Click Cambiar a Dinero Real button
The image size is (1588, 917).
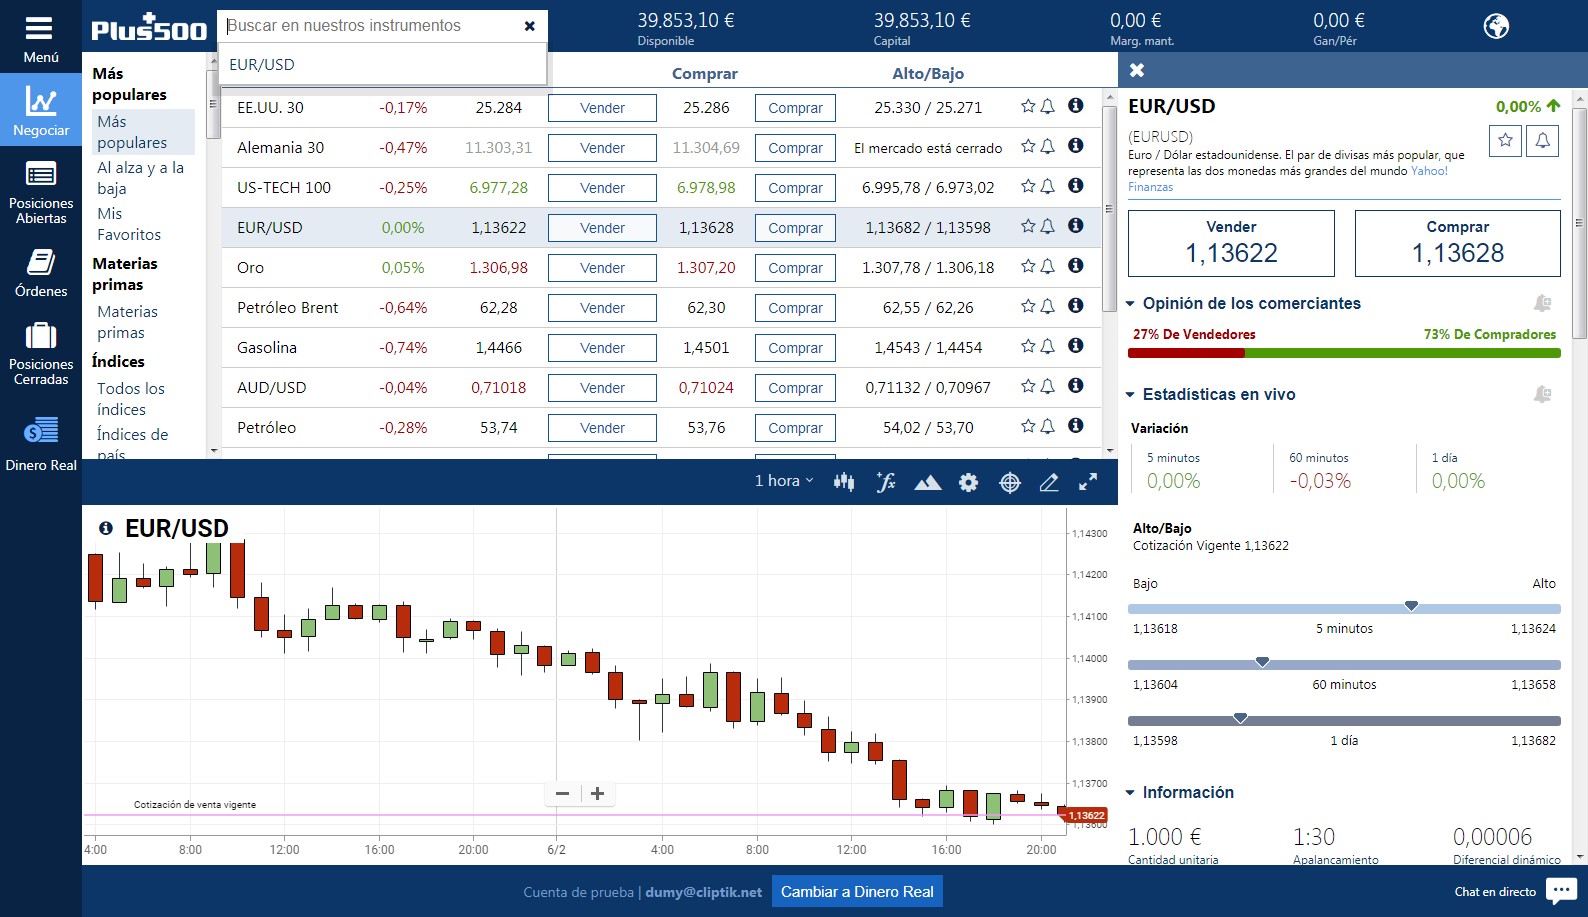point(857,891)
